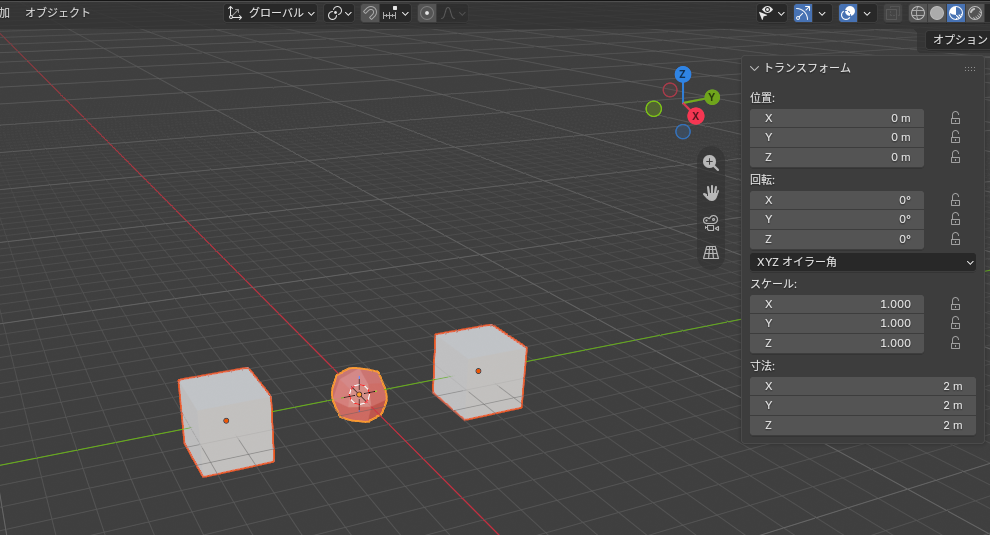Select the red sphere at origin
This screenshot has width=990, height=535.
pos(359,395)
